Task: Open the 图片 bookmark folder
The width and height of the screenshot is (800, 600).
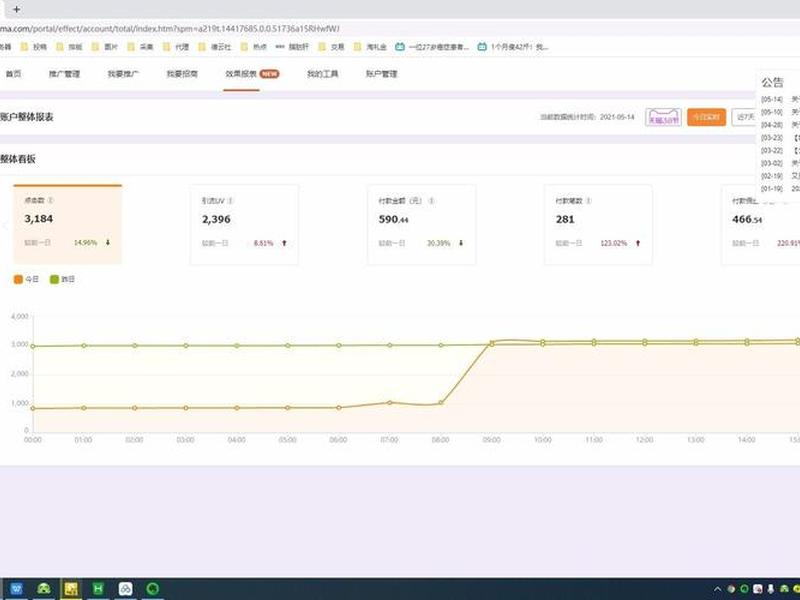Action: click(105, 47)
